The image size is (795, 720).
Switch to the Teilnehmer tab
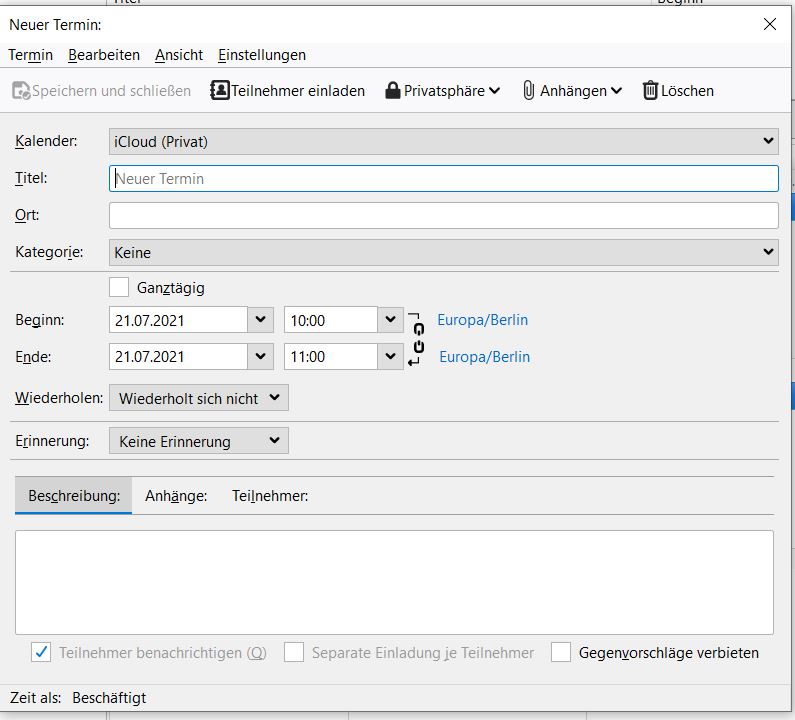[x=270, y=495]
